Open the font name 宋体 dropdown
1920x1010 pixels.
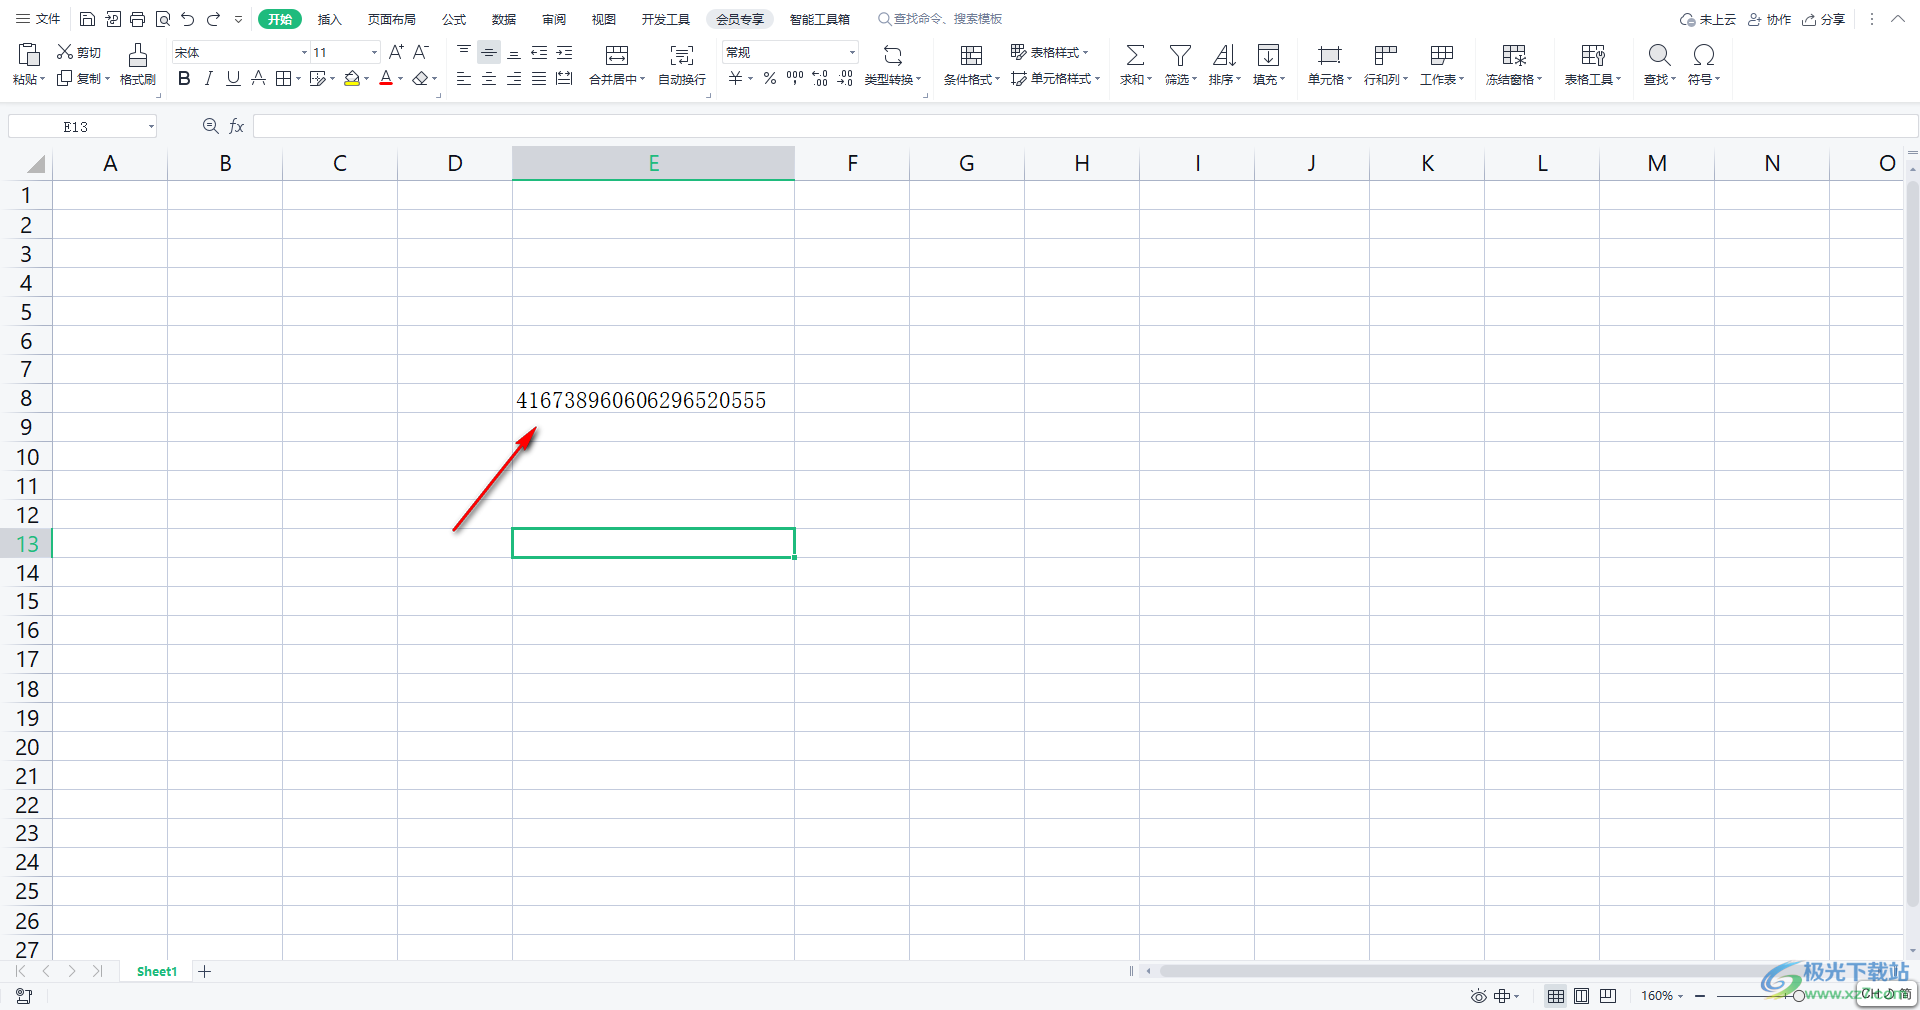click(304, 52)
